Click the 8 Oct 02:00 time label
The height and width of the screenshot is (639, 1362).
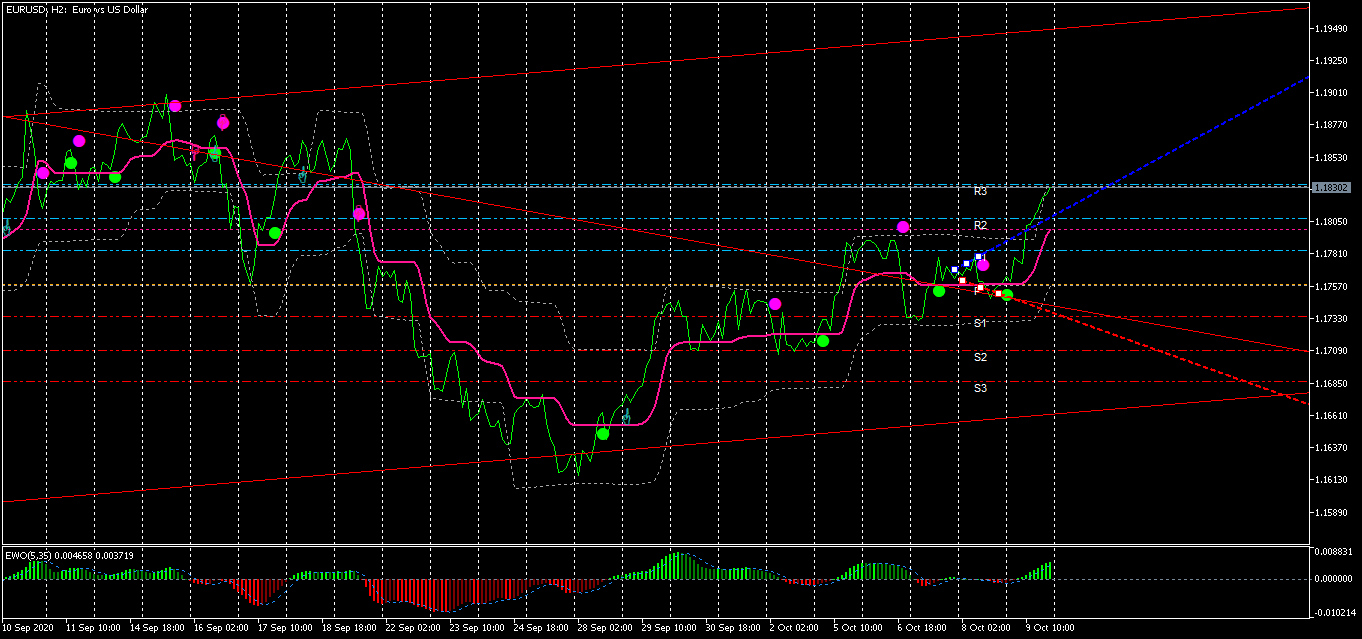point(986,628)
